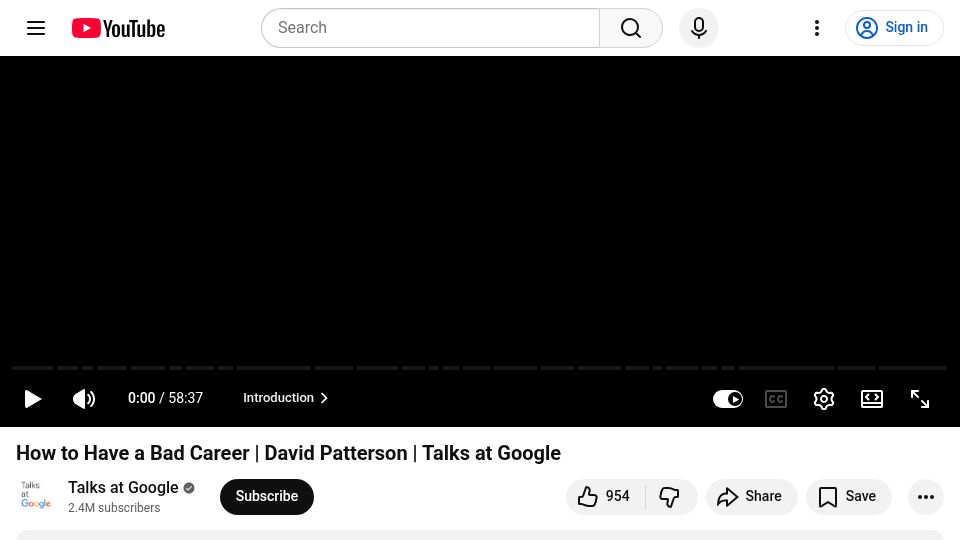This screenshot has width=960, height=540.
Task: Enter full screen mode
Action: 920,399
